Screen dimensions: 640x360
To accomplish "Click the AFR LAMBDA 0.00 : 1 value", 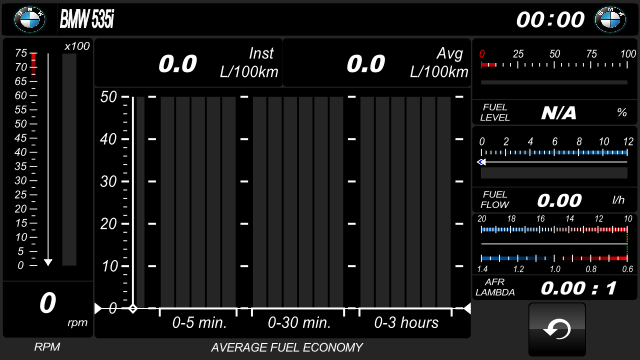I will coord(579,288).
